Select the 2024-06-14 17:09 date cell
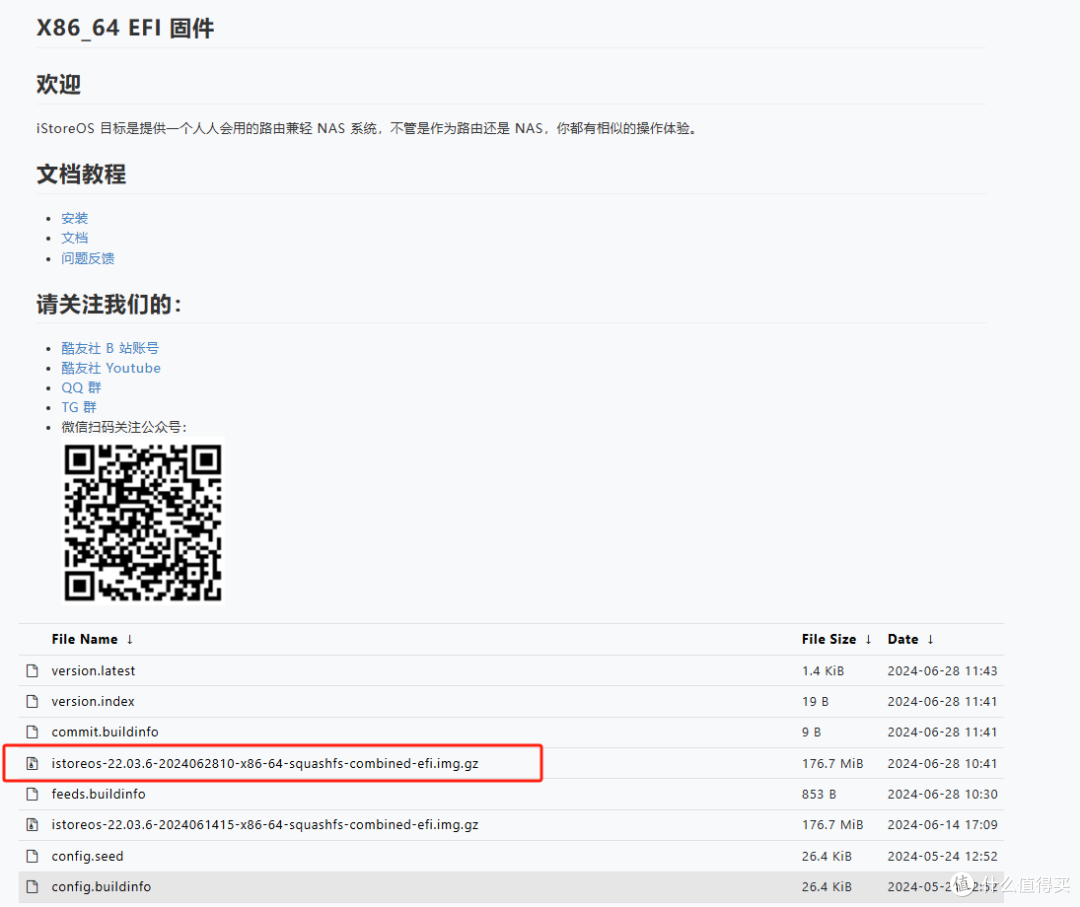This screenshot has height=907, width=1080. coord(942,824)
